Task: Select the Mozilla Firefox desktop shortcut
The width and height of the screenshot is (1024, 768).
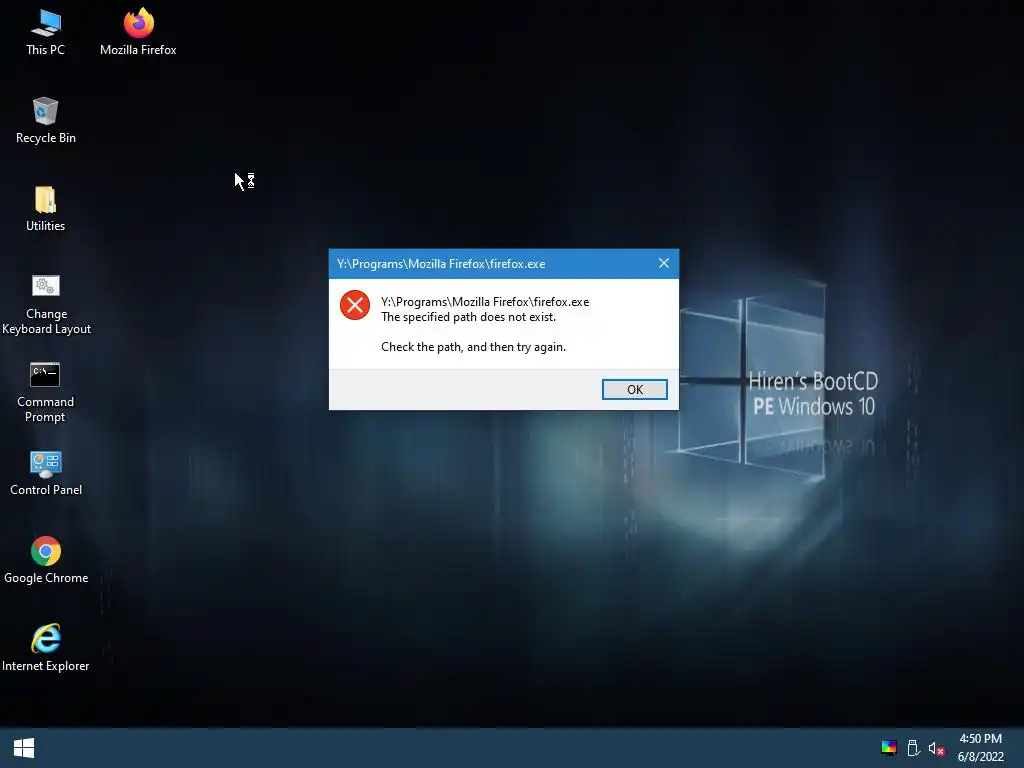Action: coord(138,33)
